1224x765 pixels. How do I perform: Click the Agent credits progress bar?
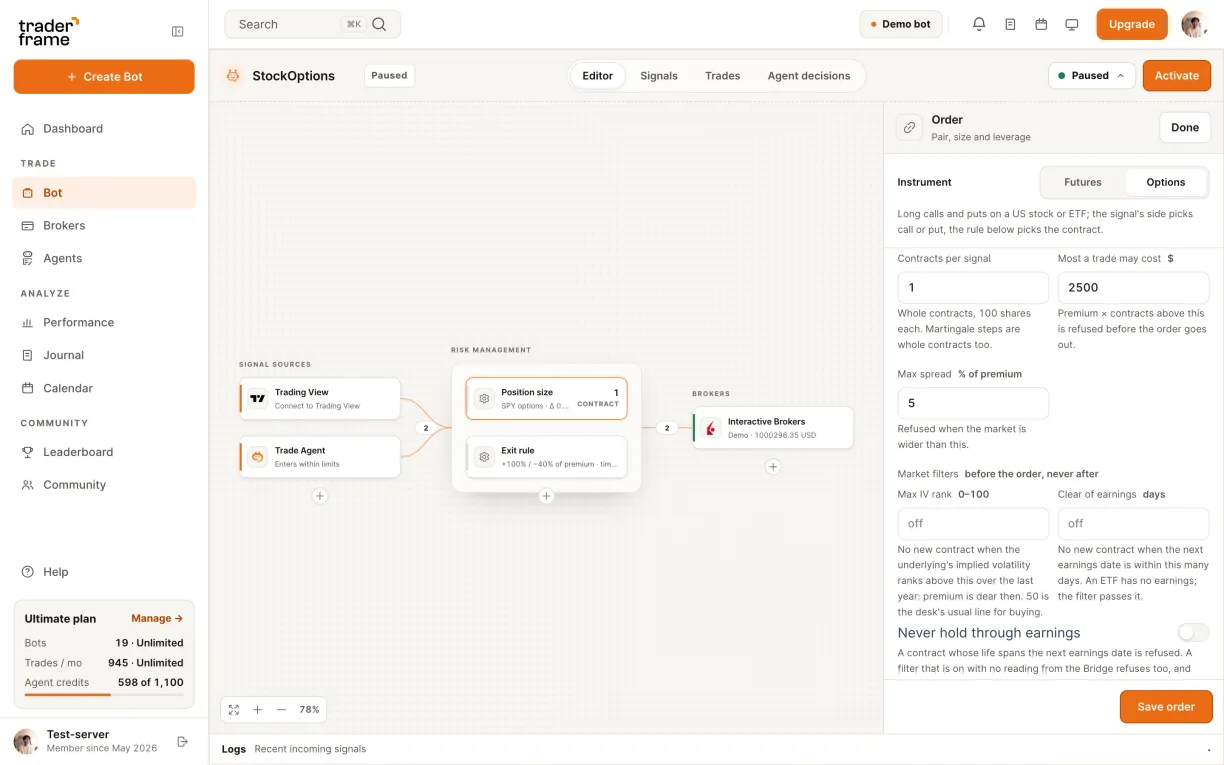click(x=104, y=694)
